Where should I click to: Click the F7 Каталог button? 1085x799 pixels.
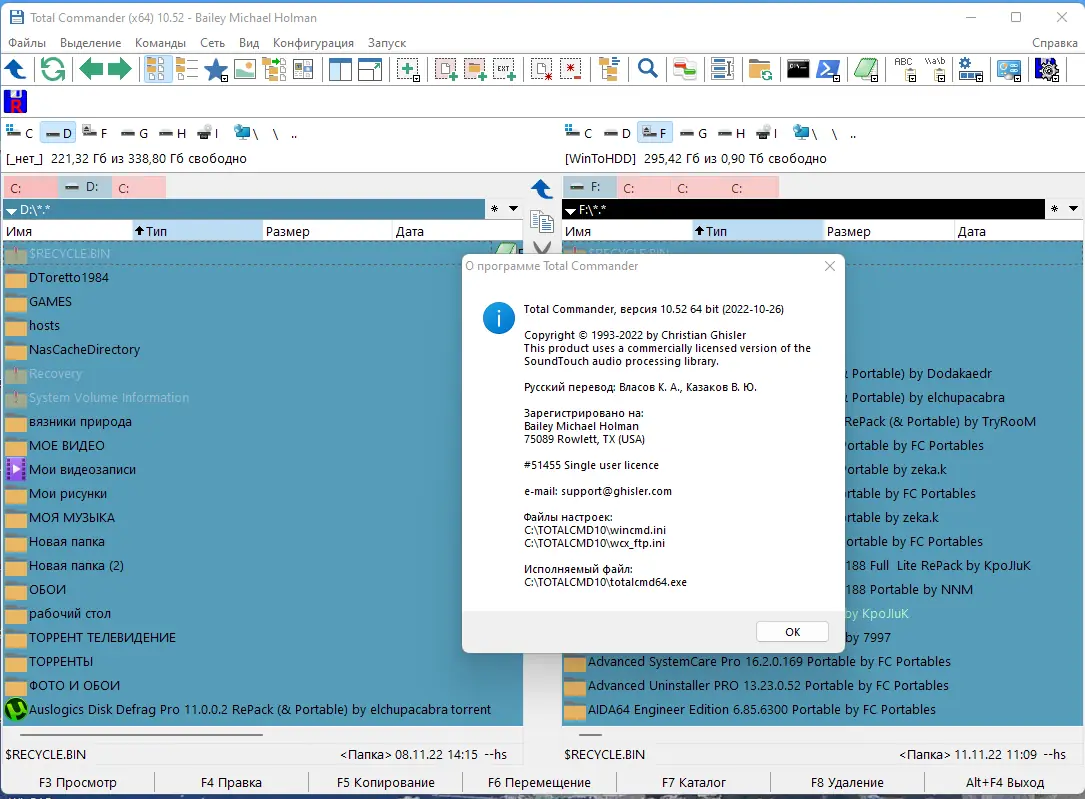(694, 782)
